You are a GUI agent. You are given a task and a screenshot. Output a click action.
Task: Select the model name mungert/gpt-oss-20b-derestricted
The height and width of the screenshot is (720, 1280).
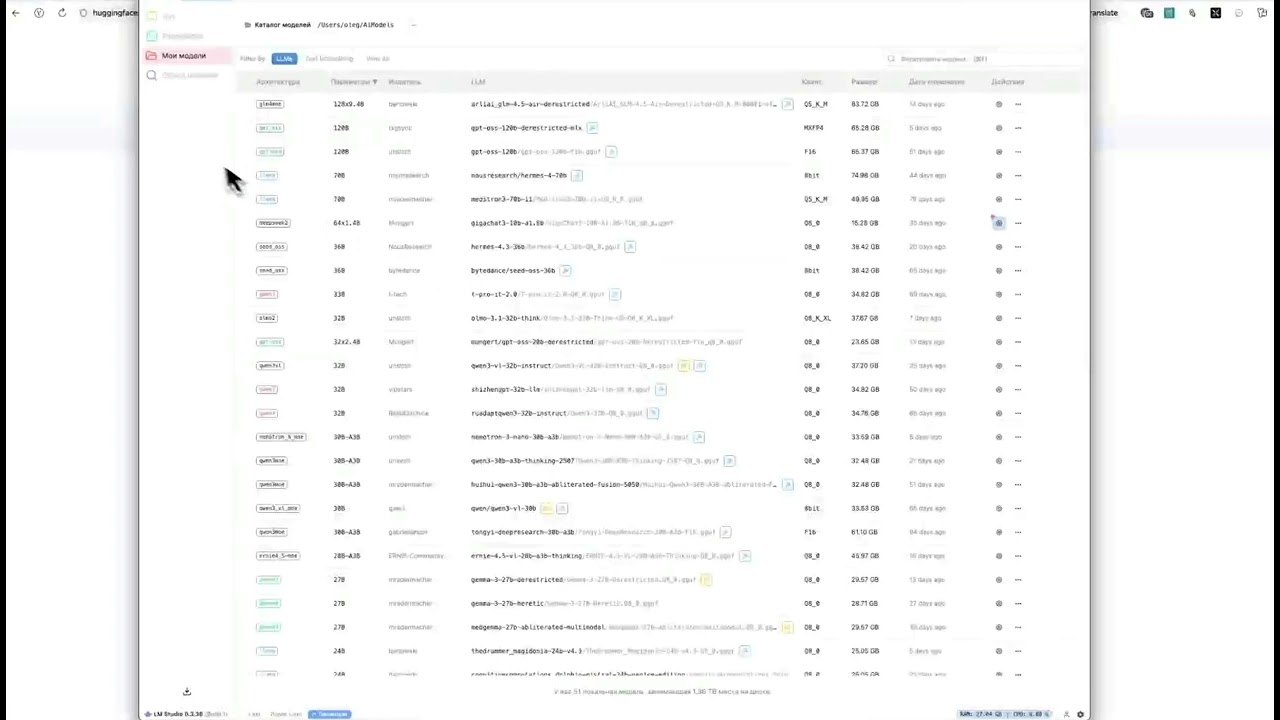[532, 342]
